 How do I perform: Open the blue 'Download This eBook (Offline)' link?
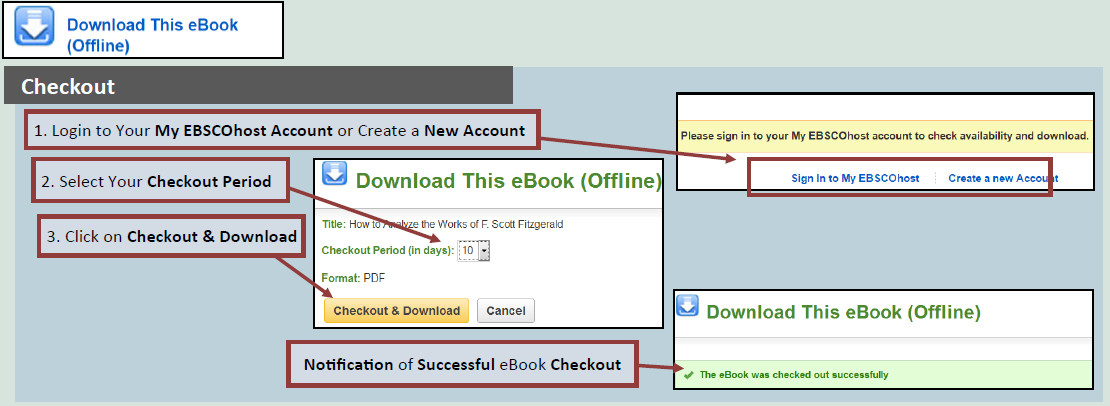pos(152,35)
